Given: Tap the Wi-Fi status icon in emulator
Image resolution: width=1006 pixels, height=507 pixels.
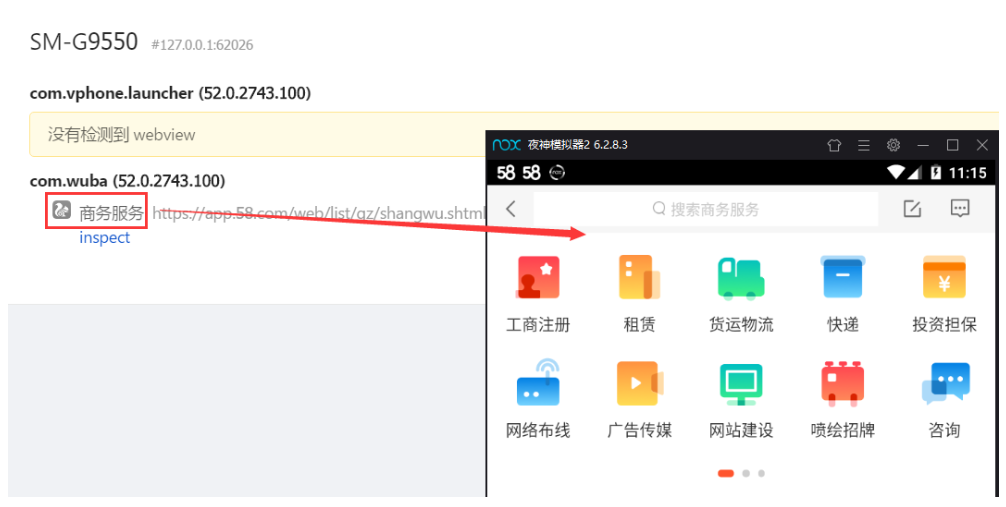Looking at the screenshot, I should [x=896, y=172].
